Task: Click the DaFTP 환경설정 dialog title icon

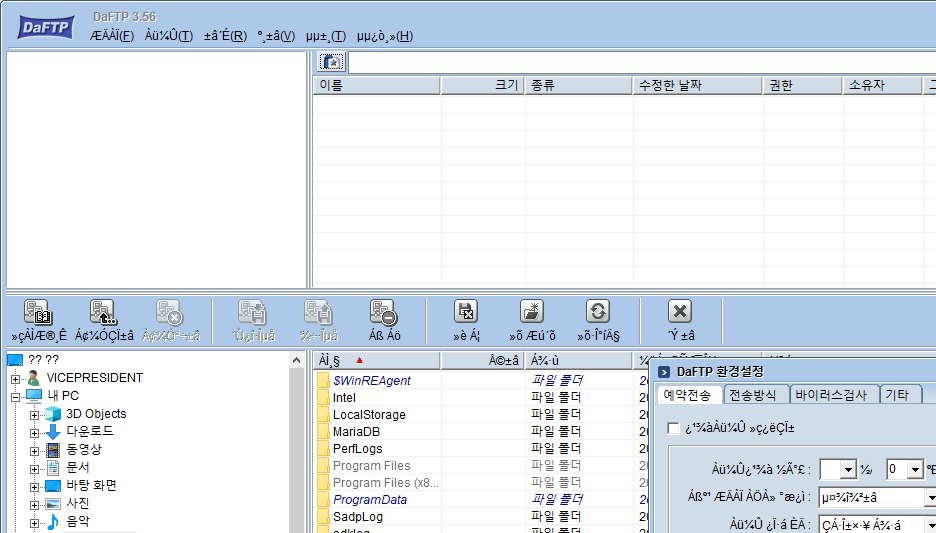Action: (x=664, y=372)
